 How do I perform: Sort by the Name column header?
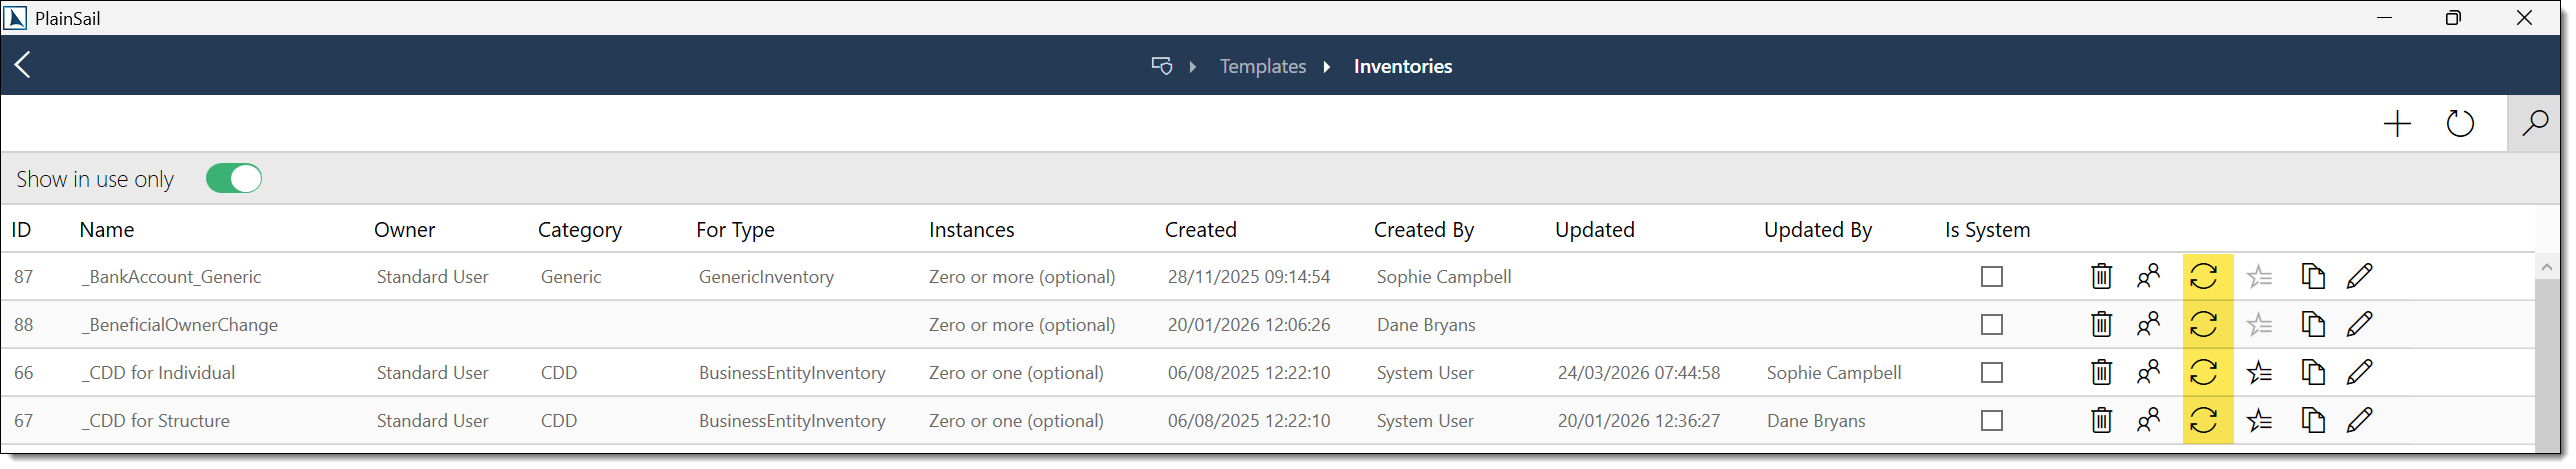(107, 230)
